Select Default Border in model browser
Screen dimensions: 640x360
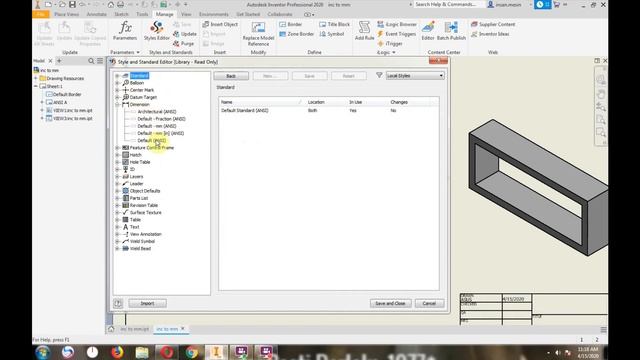coord(67,94)
